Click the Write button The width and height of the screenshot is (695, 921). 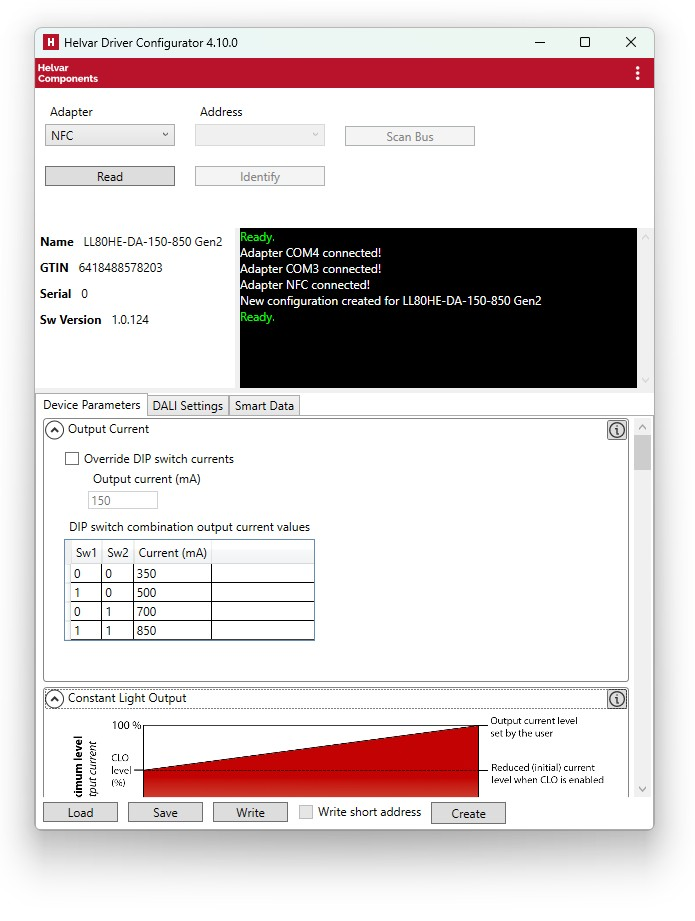pyautogui.click(x=250, y=813)
